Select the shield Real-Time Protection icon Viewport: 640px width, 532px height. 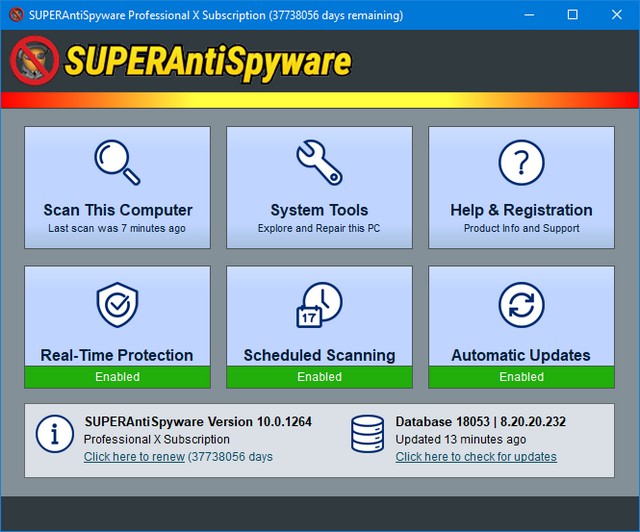[117, 305]
